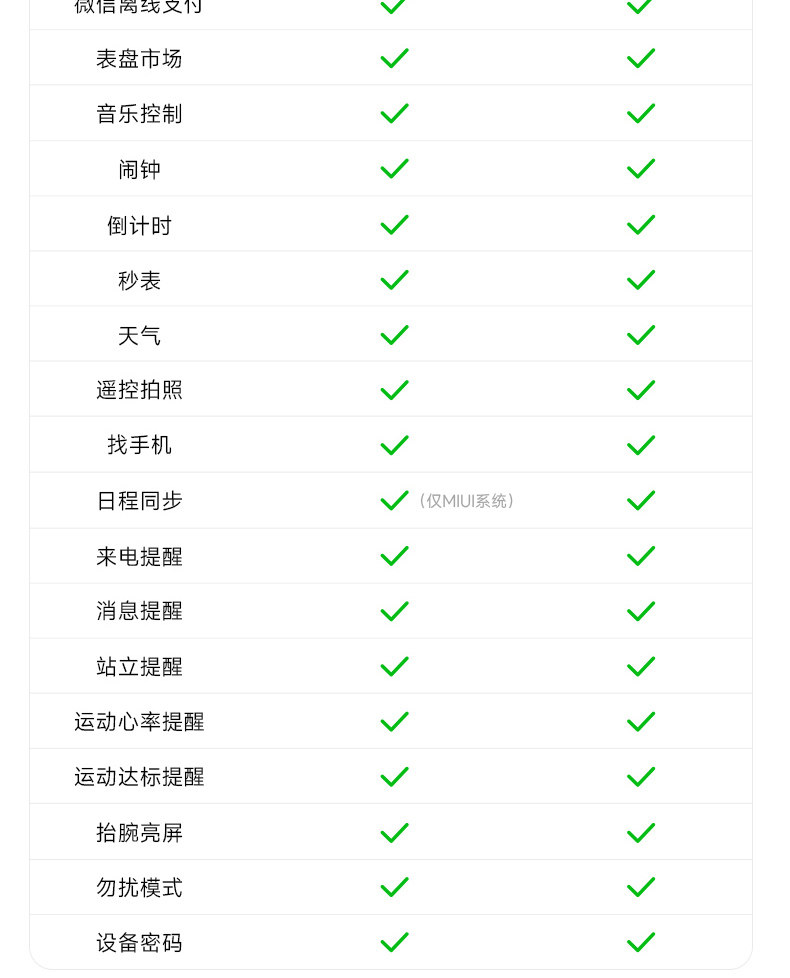Screen dimensions: 790x978
Task: Click second-column checkmark for 来电提醒
Action: (640, 556)
